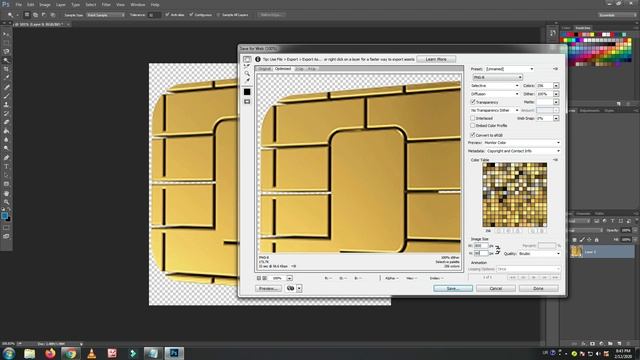Screen dimensions: 640x360
Task: Click the image width input field
Action: [x=481, y=246]
